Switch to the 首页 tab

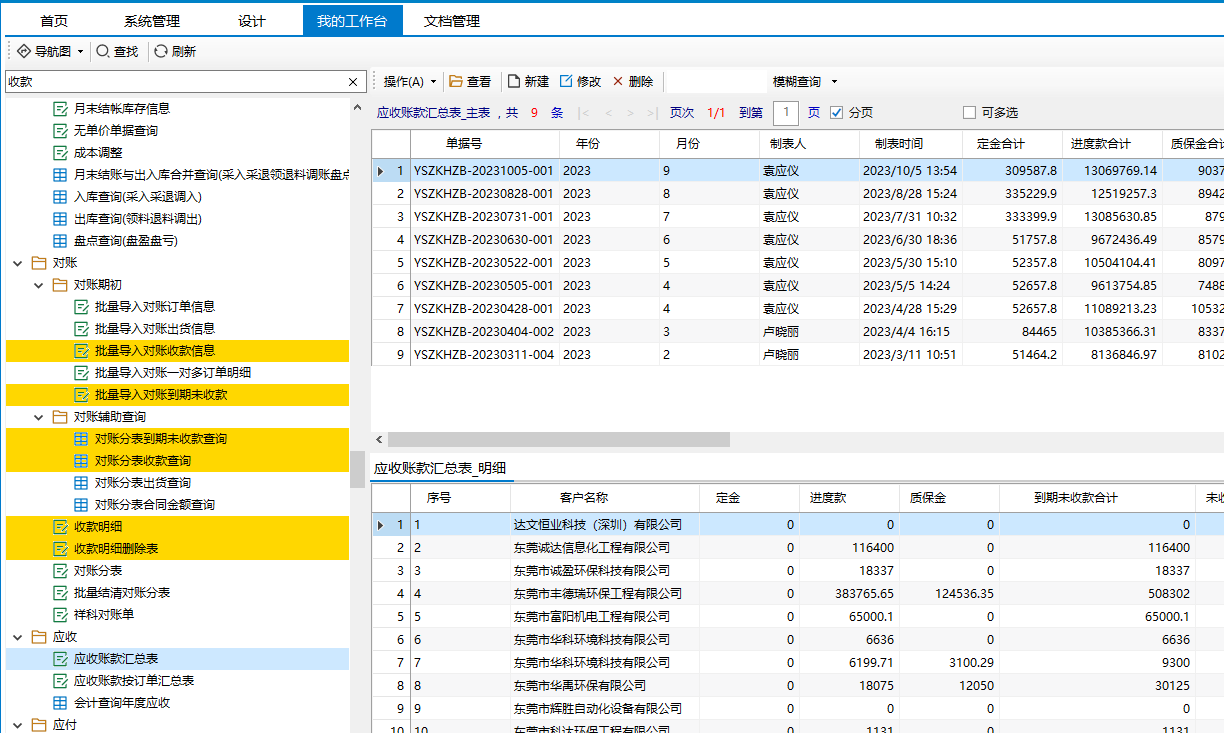pyautogui.click(x=54, y=20)
